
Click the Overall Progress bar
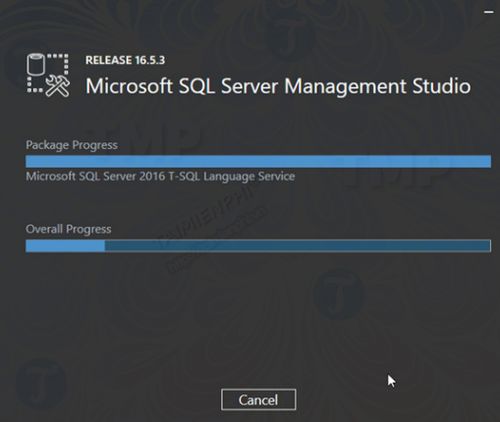click(x=258, y=246)
